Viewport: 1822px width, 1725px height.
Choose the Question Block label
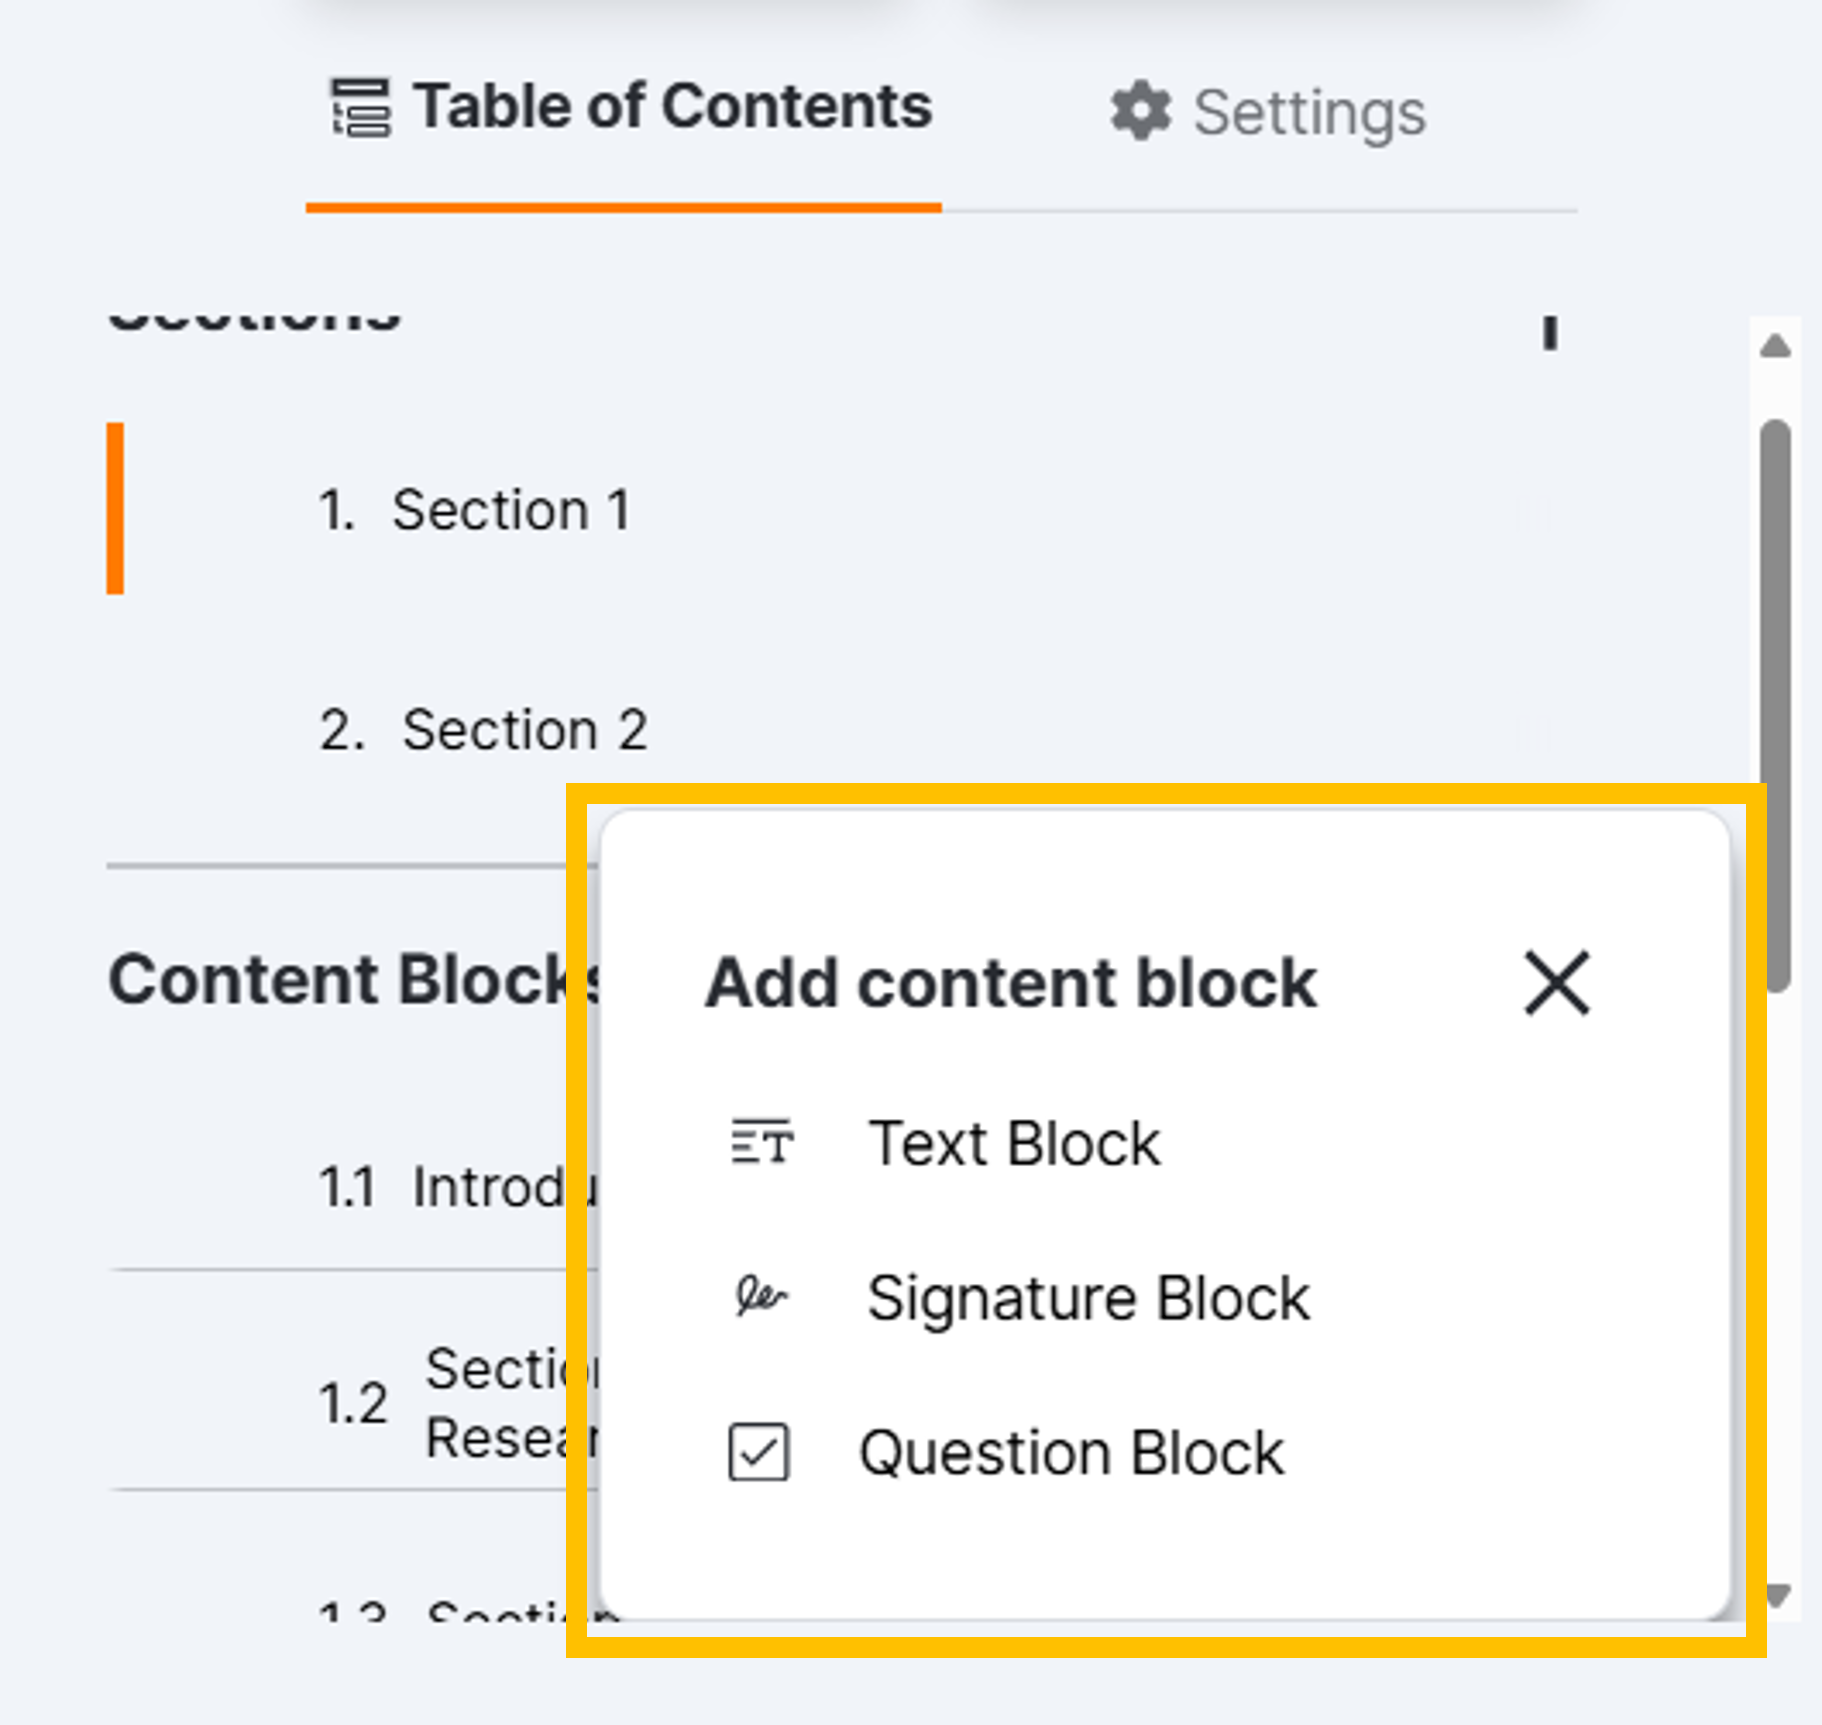(1071, 1452)
